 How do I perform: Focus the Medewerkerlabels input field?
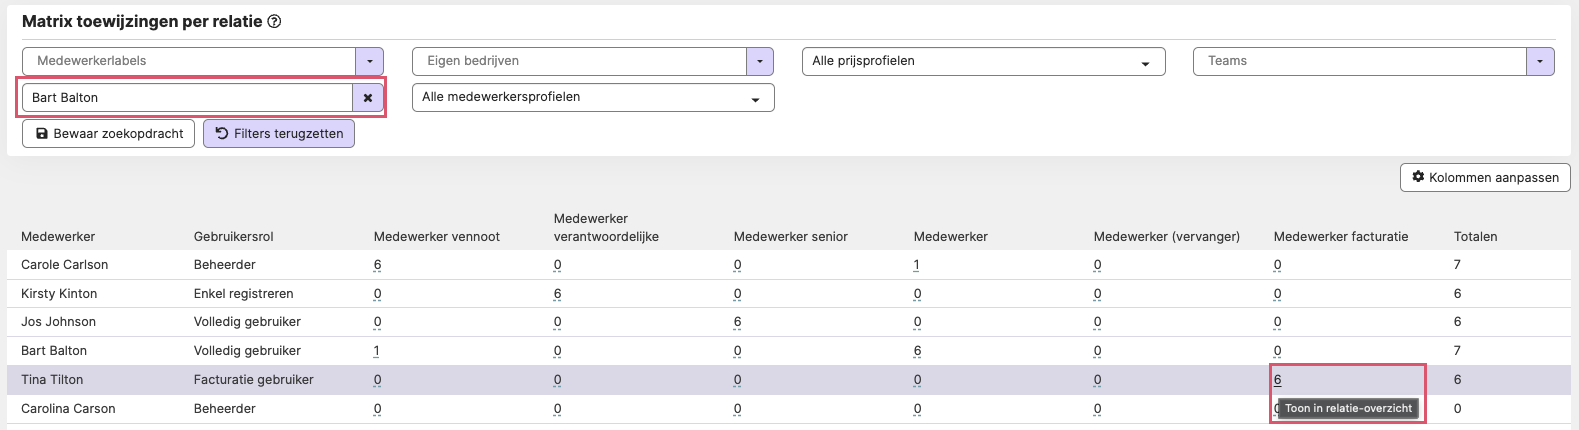pos(189,61)
